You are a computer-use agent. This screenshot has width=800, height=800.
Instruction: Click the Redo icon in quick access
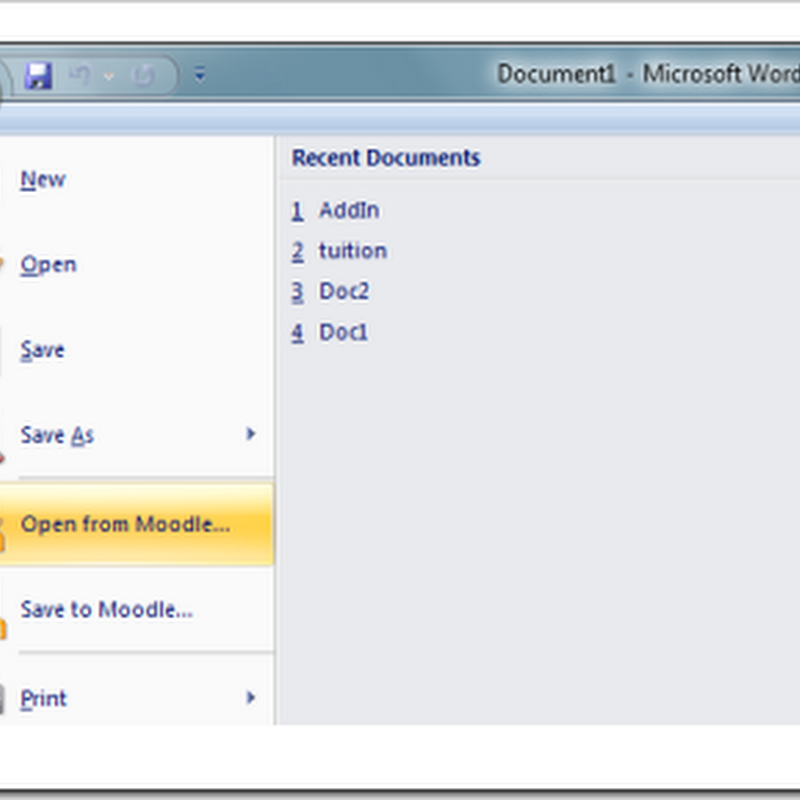tap(143, 76)
